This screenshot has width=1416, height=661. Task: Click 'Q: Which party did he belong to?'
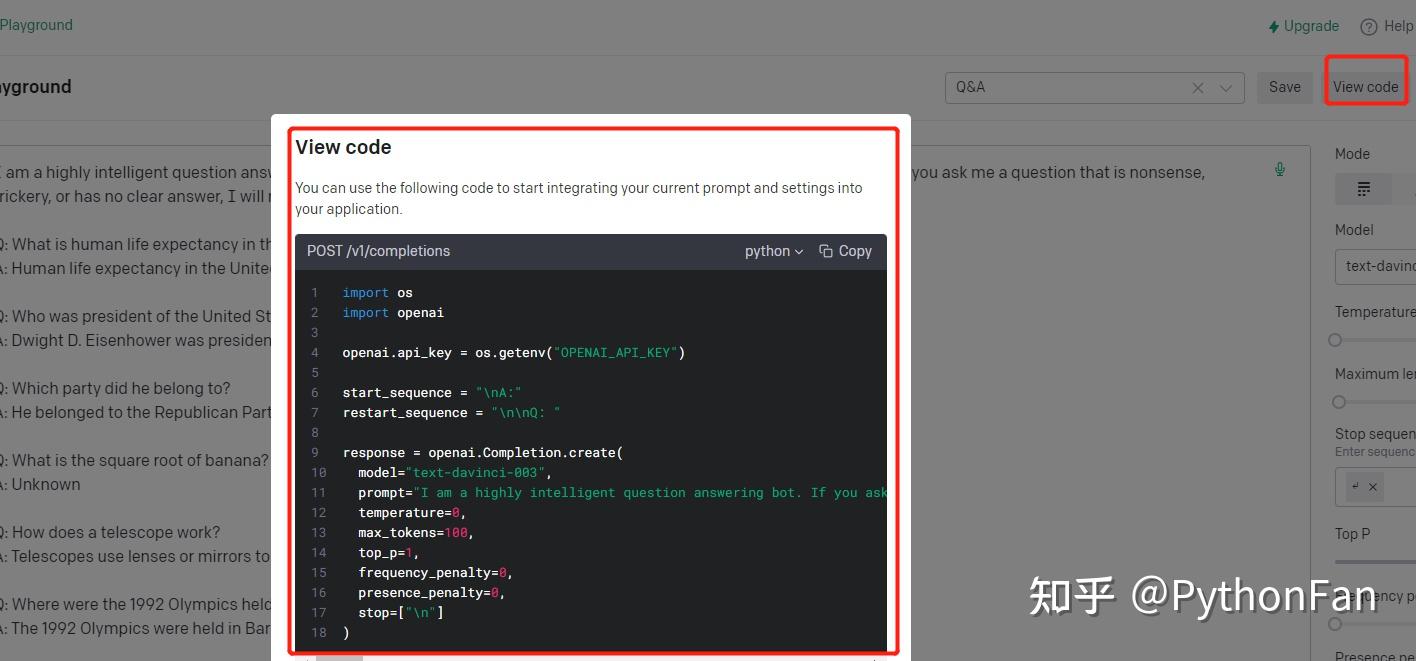coord(115,388)
